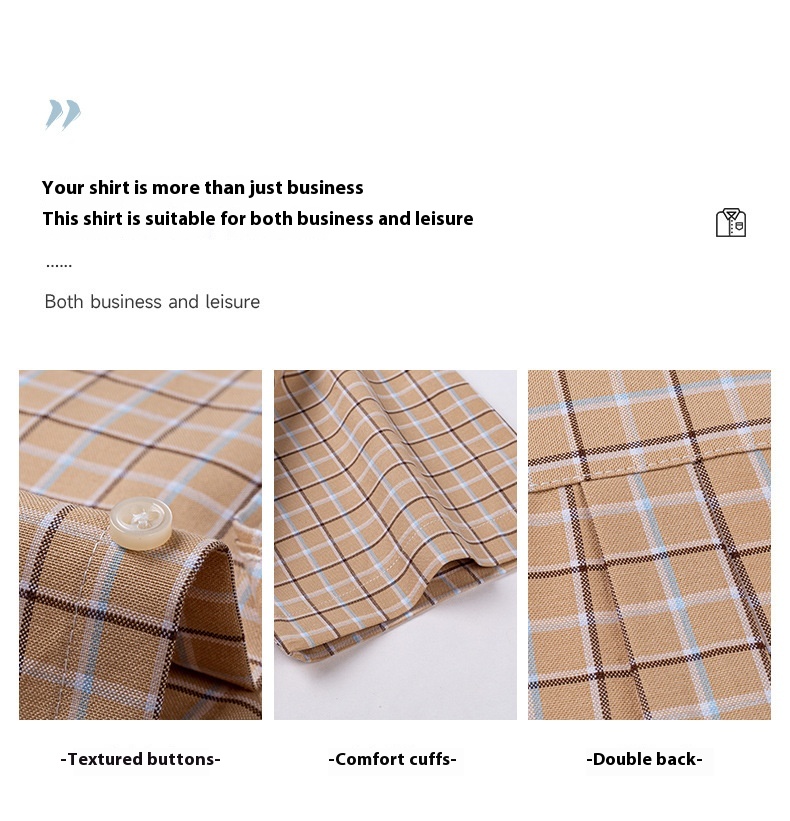This screenshot has width=790, height=821.
Task: Click the gray "Both business and leisure" subtitle
Action: (x=152, y=302)
